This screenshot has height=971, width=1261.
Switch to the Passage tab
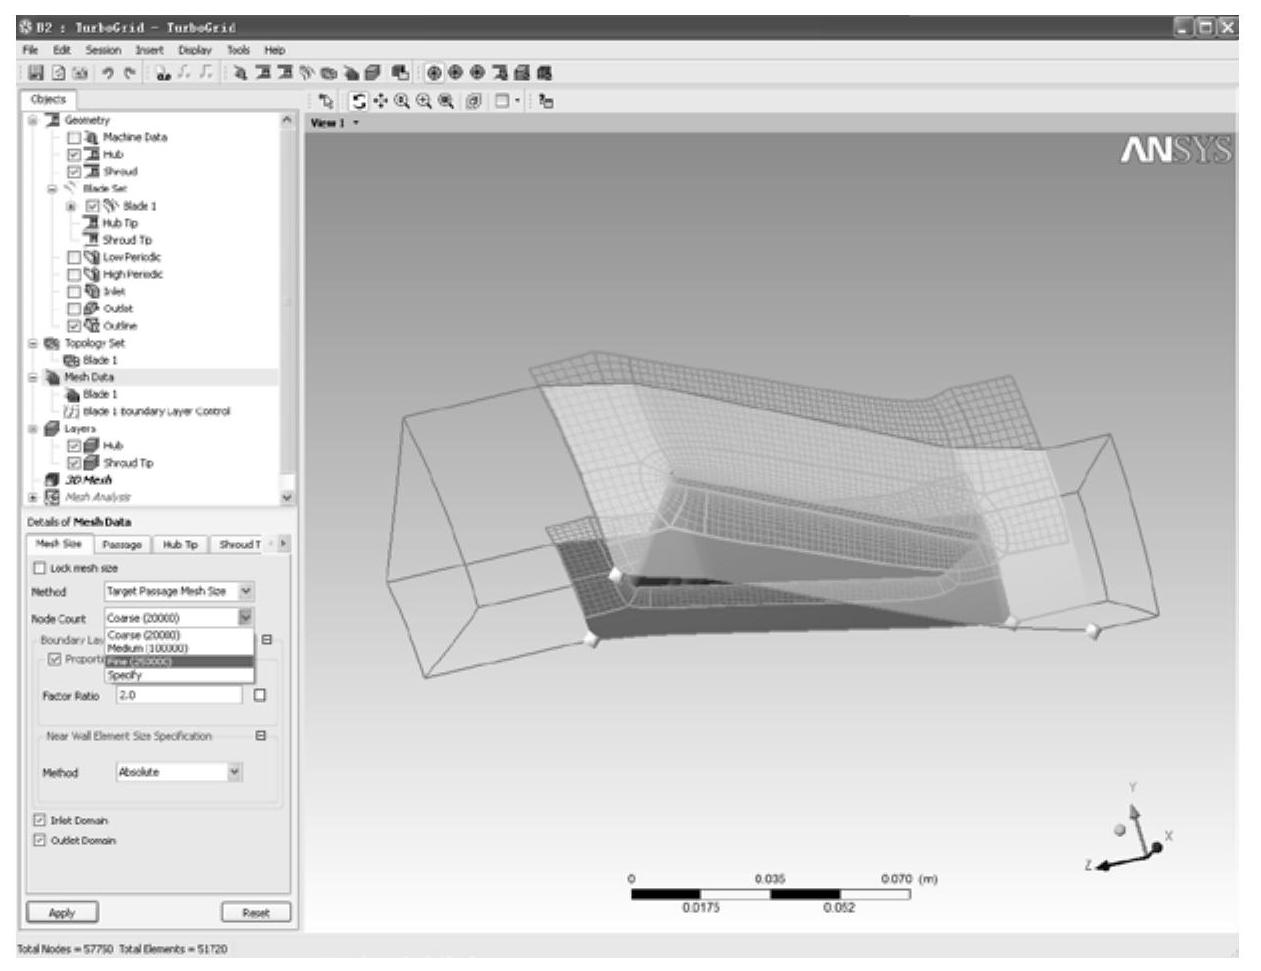point(122,545)
